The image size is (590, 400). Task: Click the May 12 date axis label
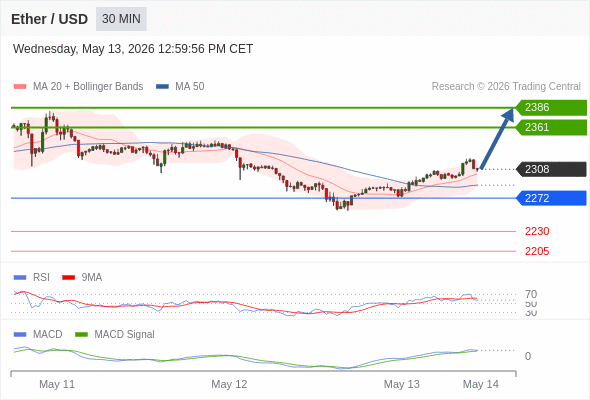pyautogui.click(x=229, y=384)
